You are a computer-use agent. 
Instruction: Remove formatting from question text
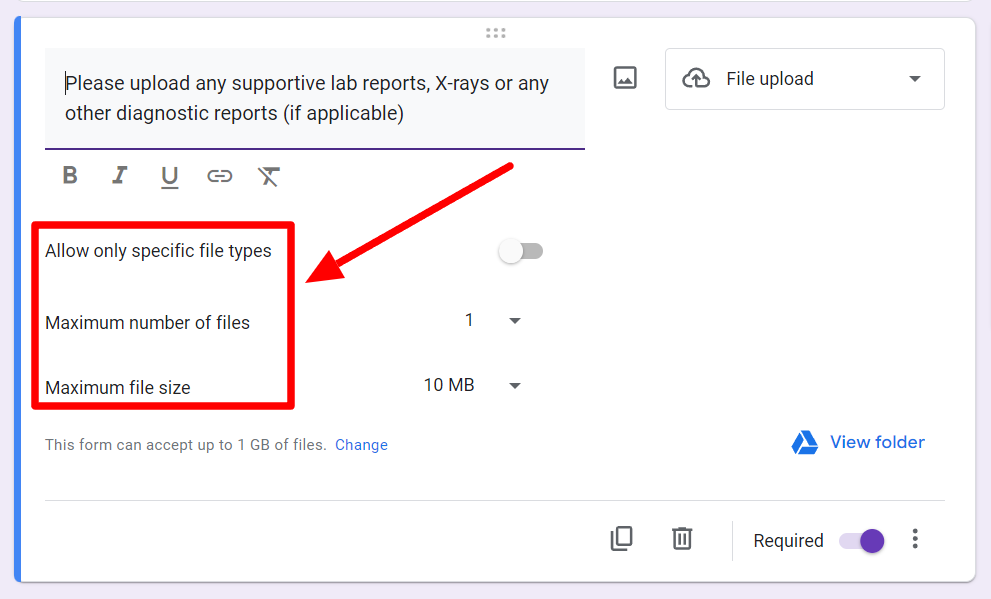(x=269, y=176)
